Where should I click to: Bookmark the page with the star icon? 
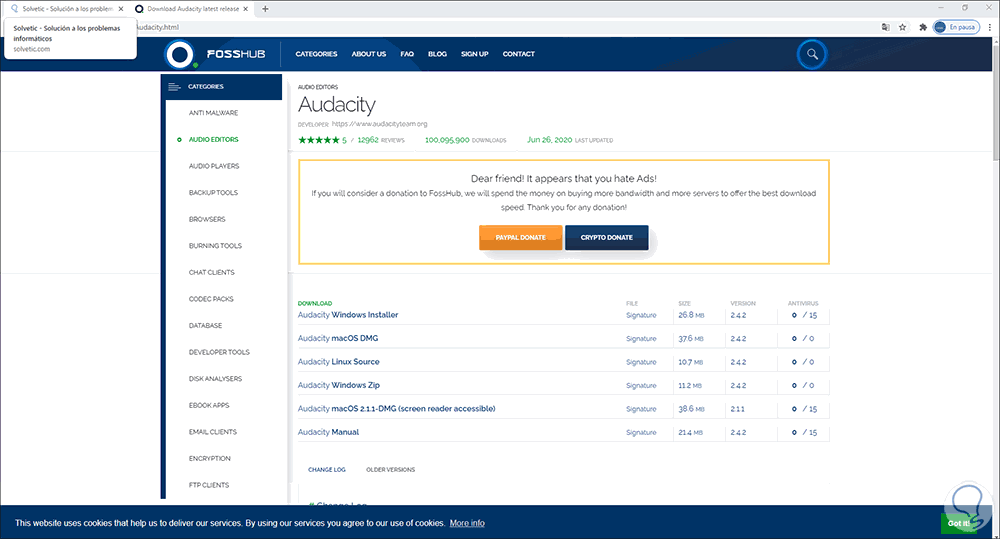tap(902, 27)
